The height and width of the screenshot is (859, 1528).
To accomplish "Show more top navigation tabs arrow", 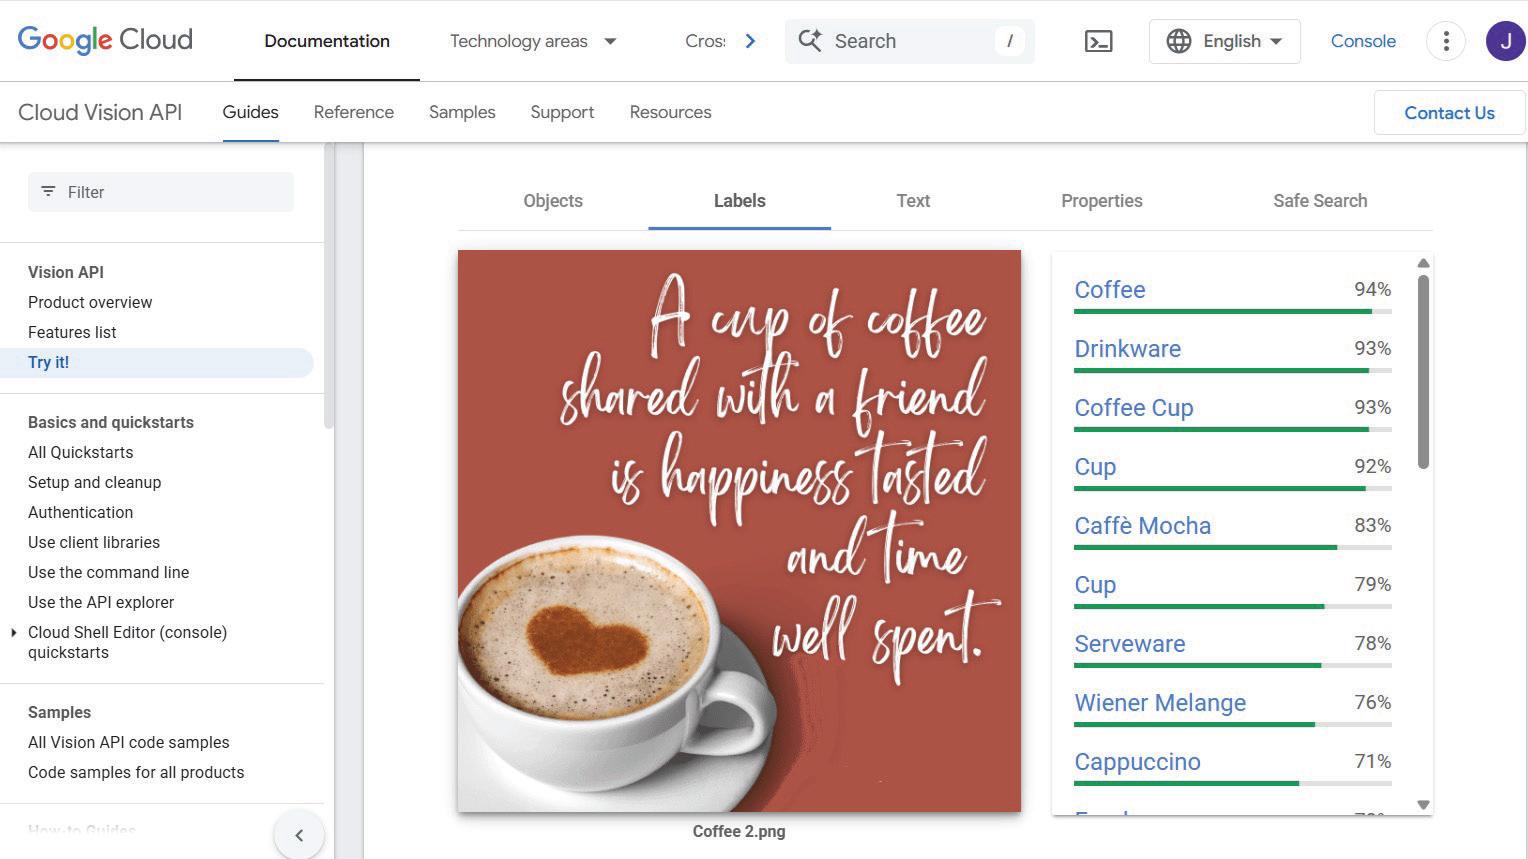I will tap(750, 41).
